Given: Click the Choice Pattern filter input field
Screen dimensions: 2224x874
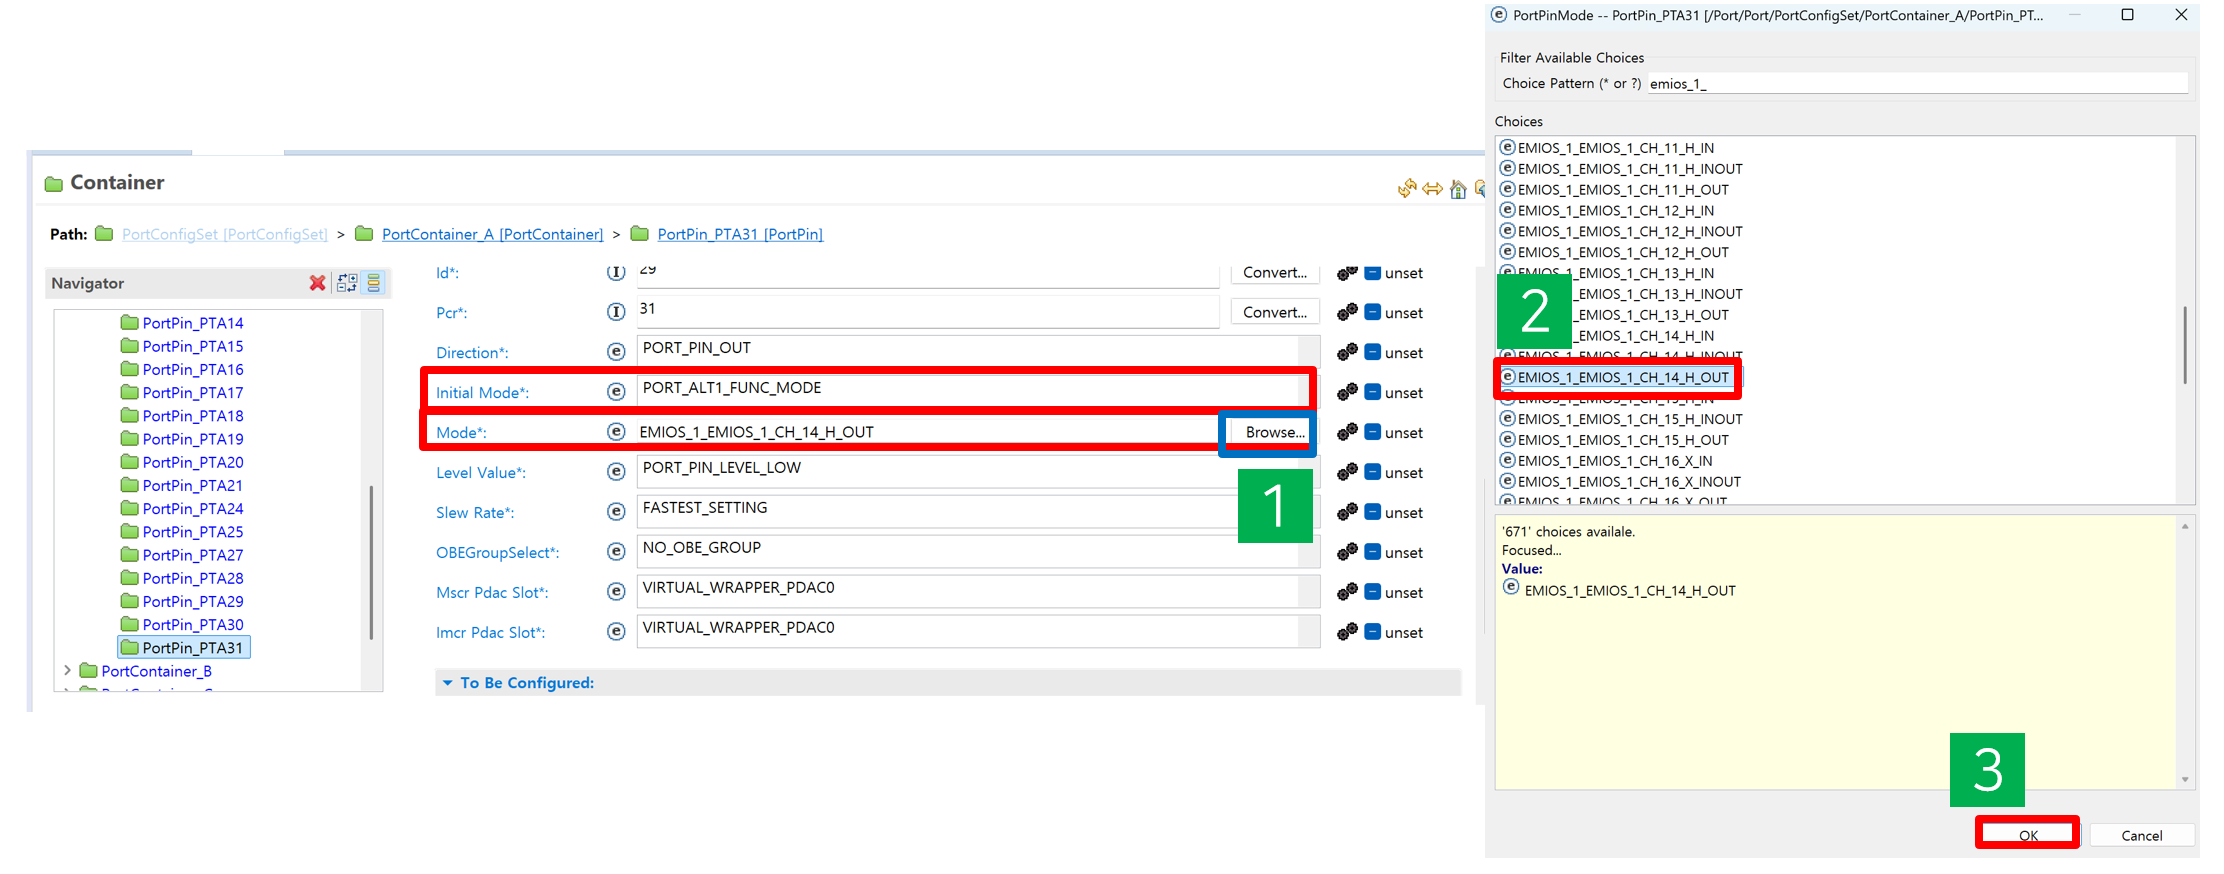Looking at the screenshot, I should (x=1915, y=84).
